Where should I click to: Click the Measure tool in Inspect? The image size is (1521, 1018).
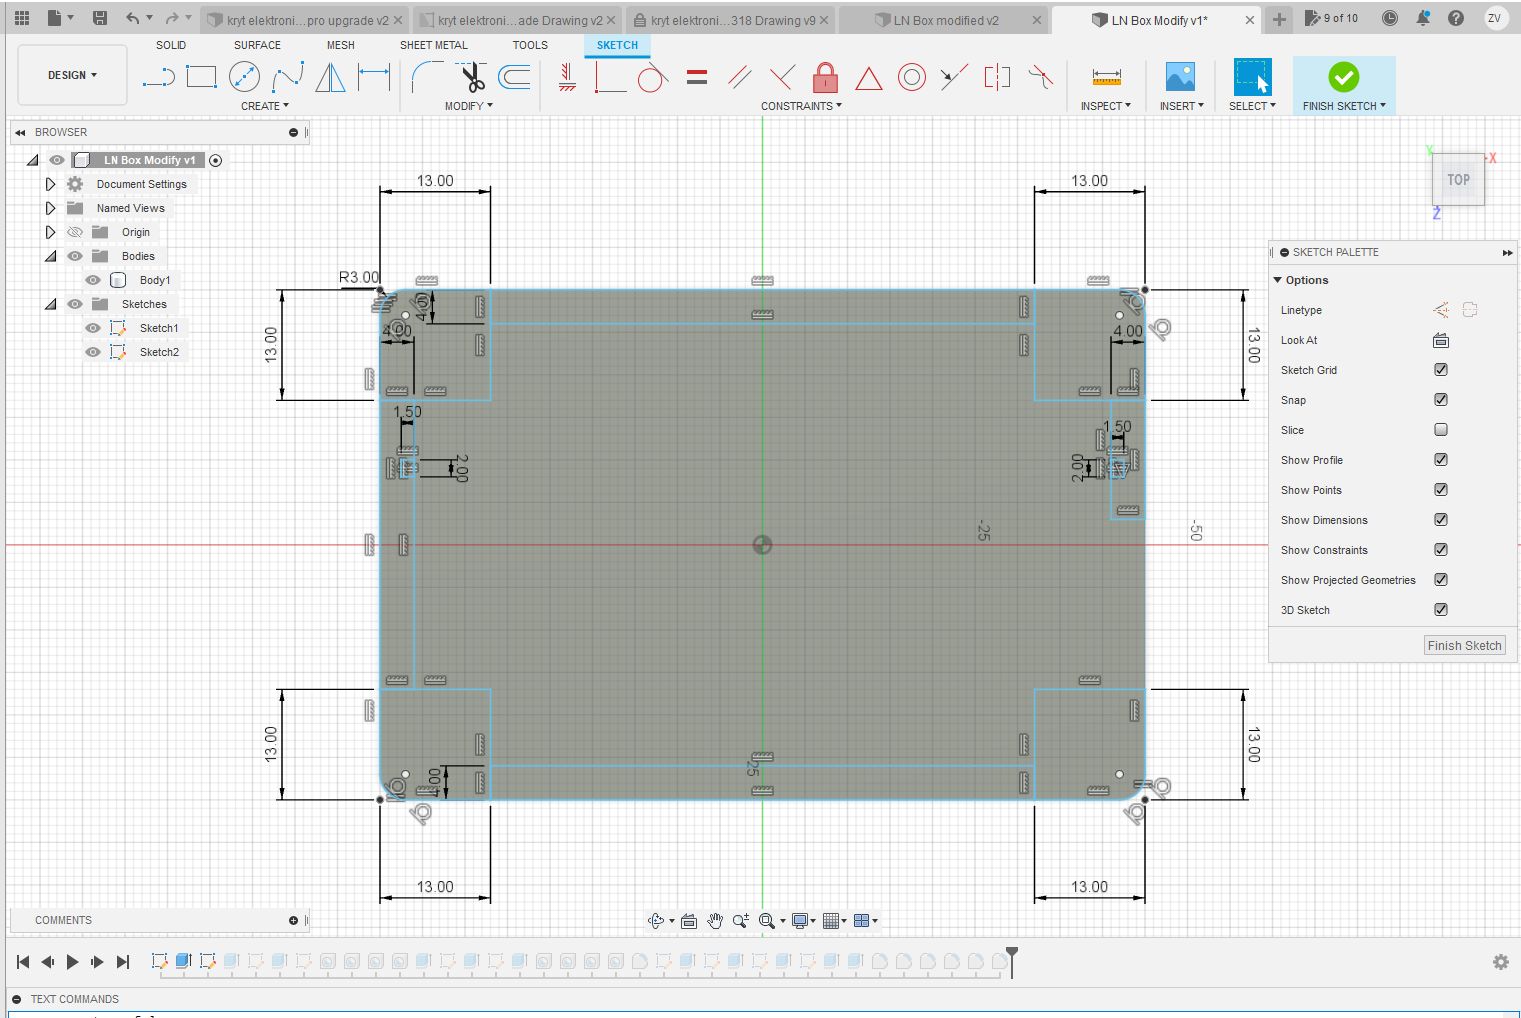coord(1106,77)
